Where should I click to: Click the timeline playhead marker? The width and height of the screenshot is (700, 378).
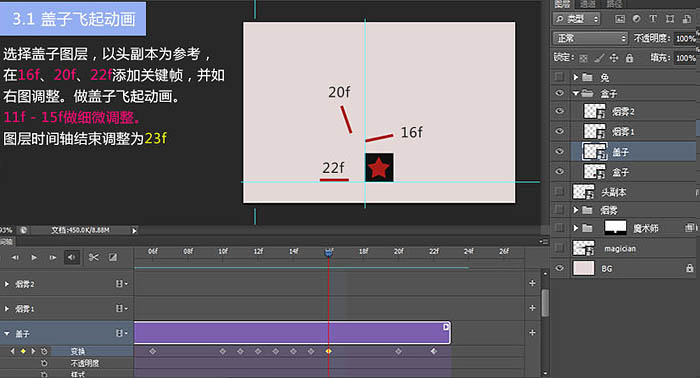pos(329,253)
